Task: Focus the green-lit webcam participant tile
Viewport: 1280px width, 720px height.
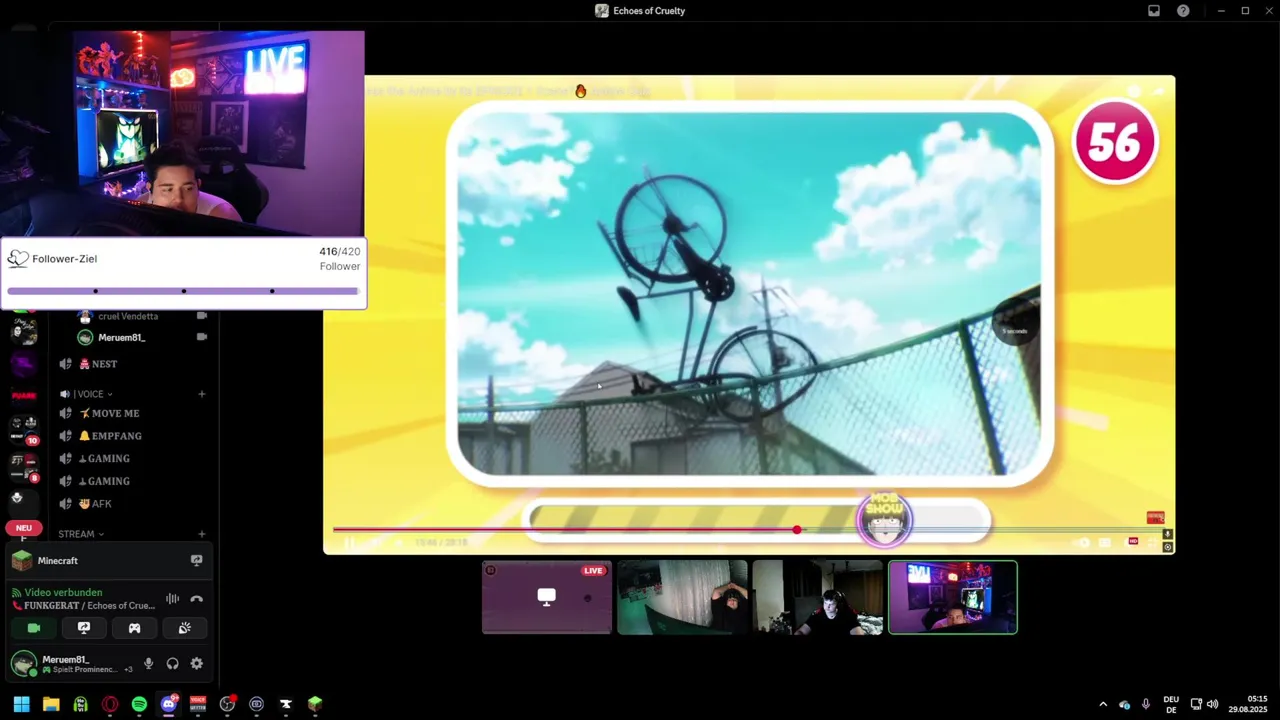Action: (682, 598)
